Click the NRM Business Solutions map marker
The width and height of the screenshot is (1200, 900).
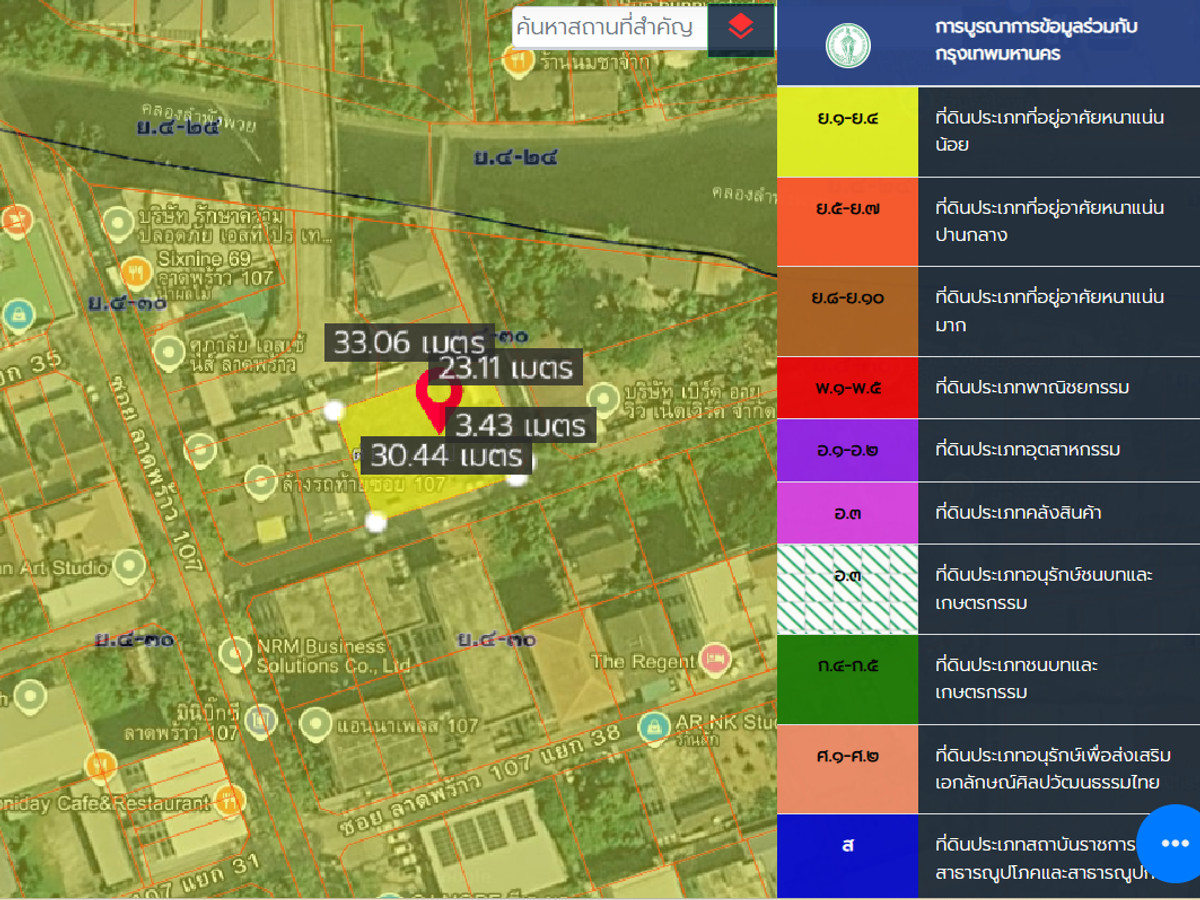236,654
